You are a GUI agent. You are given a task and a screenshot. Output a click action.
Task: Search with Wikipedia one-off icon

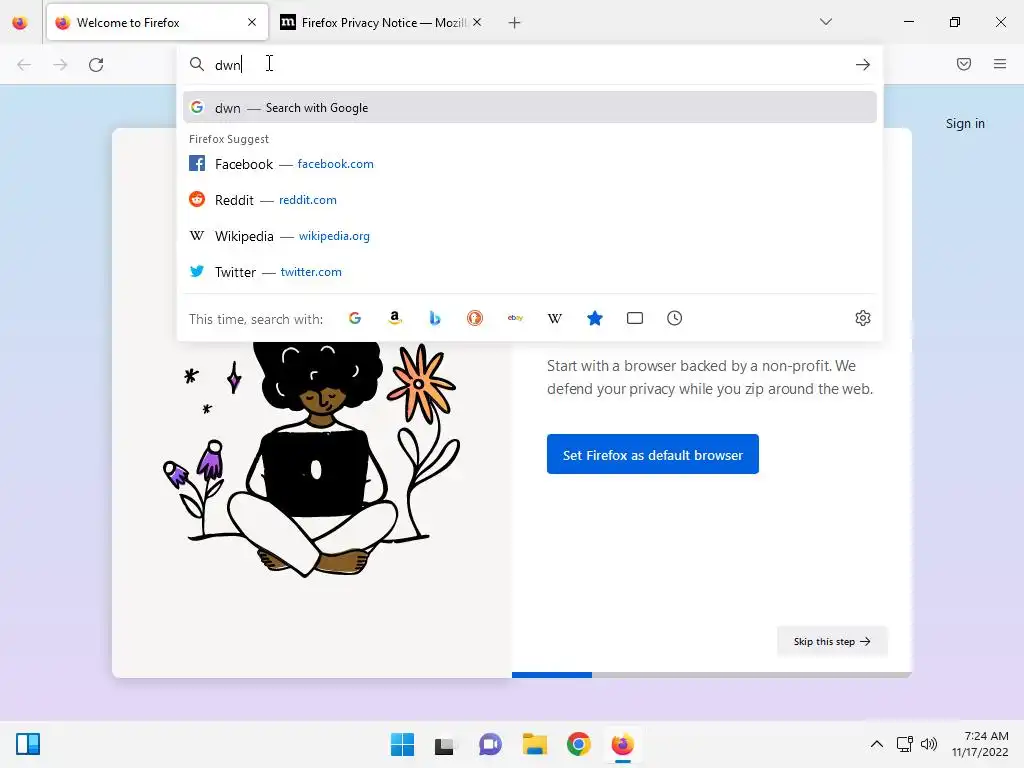[x=554, y=318]
